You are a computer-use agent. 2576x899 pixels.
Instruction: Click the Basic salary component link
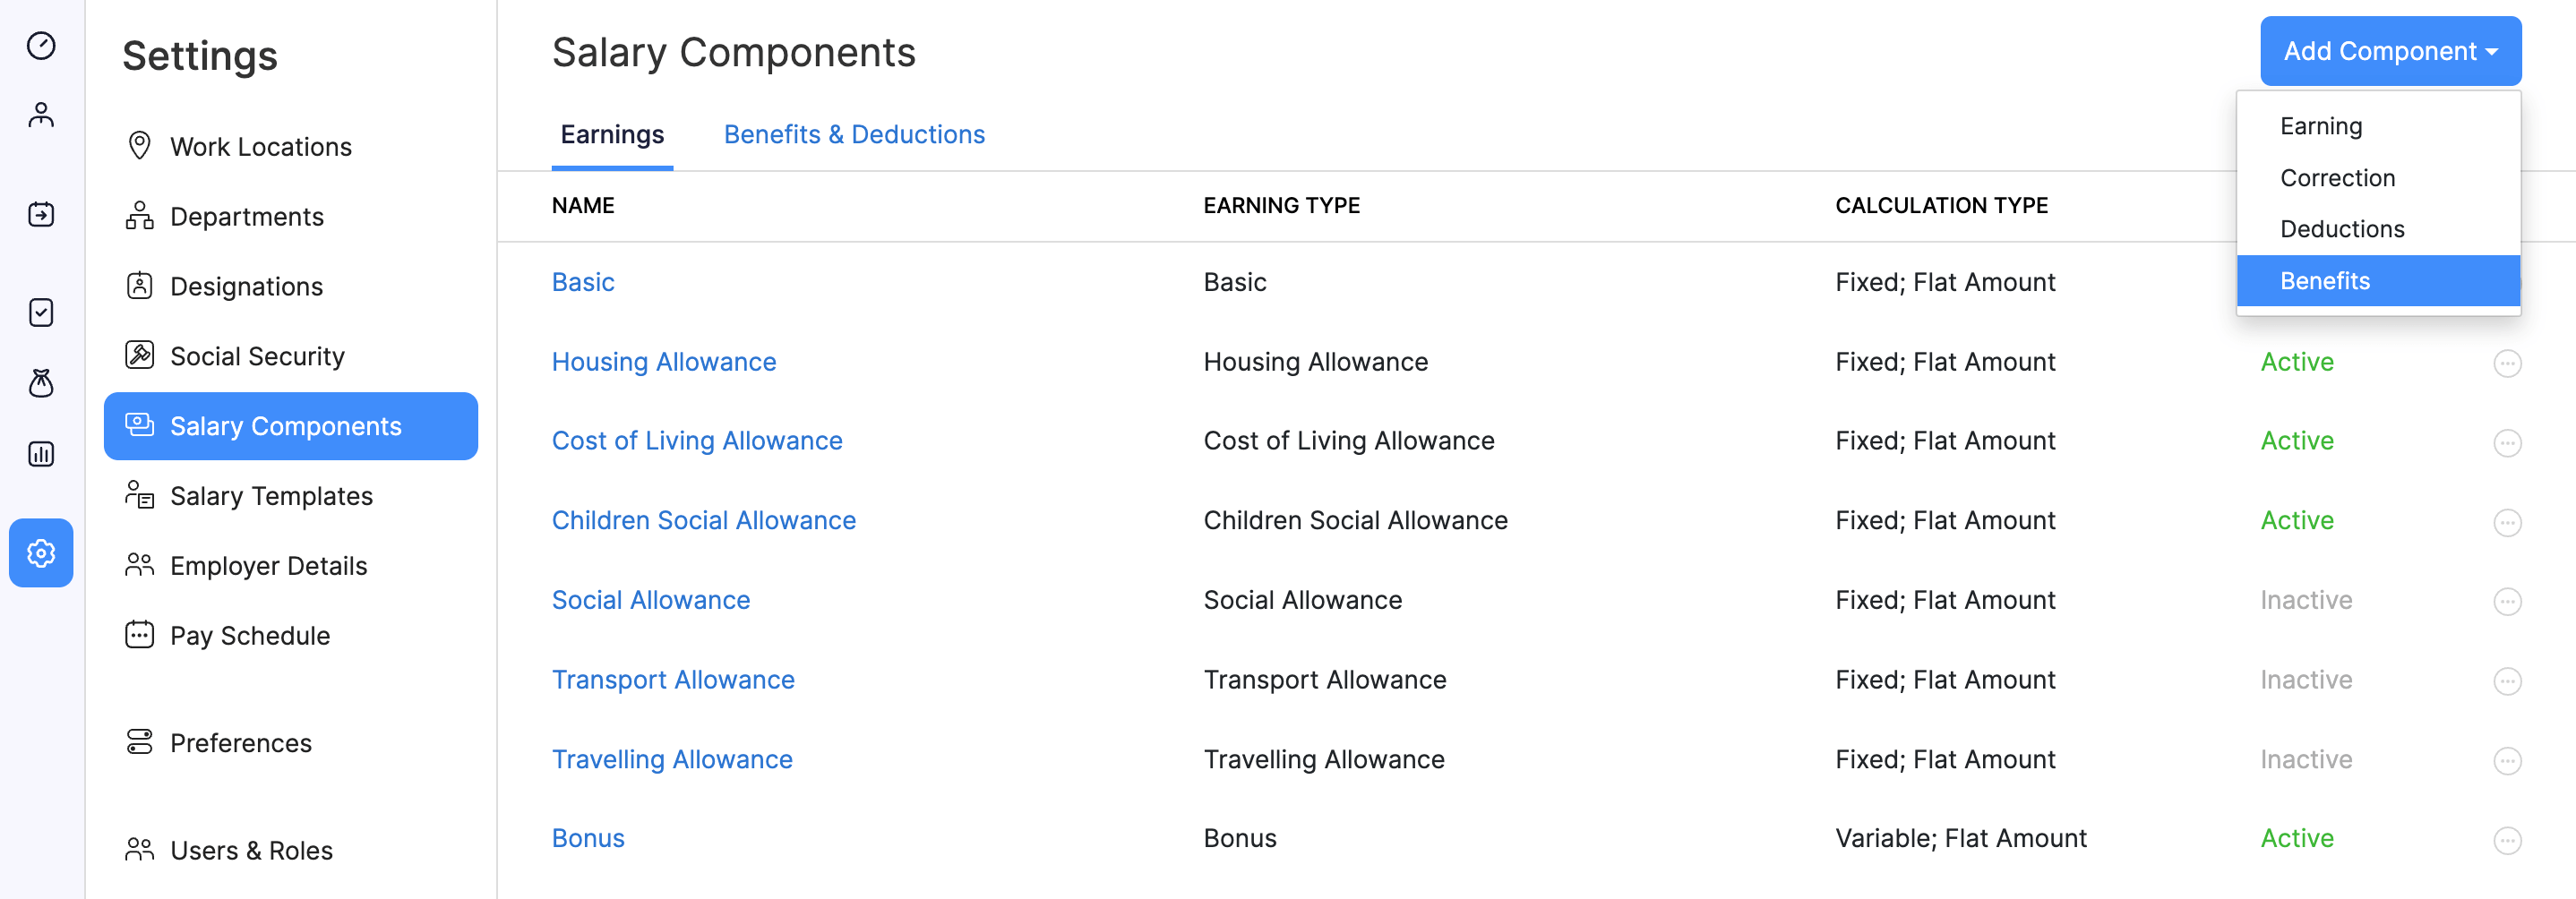pyautogui.click(x=583, y=281)
